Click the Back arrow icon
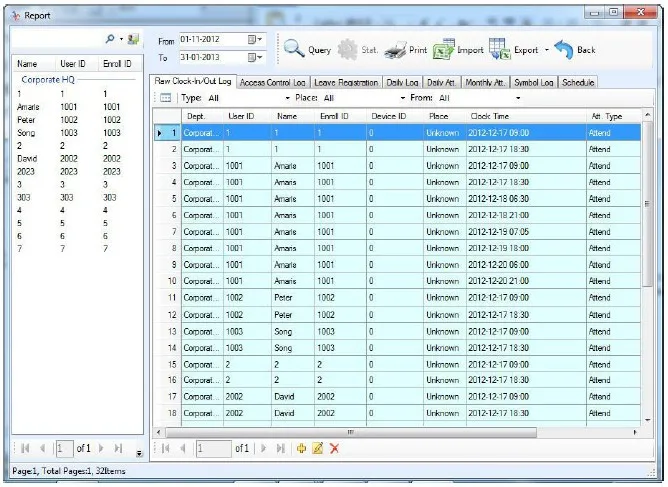 [564, 49]
